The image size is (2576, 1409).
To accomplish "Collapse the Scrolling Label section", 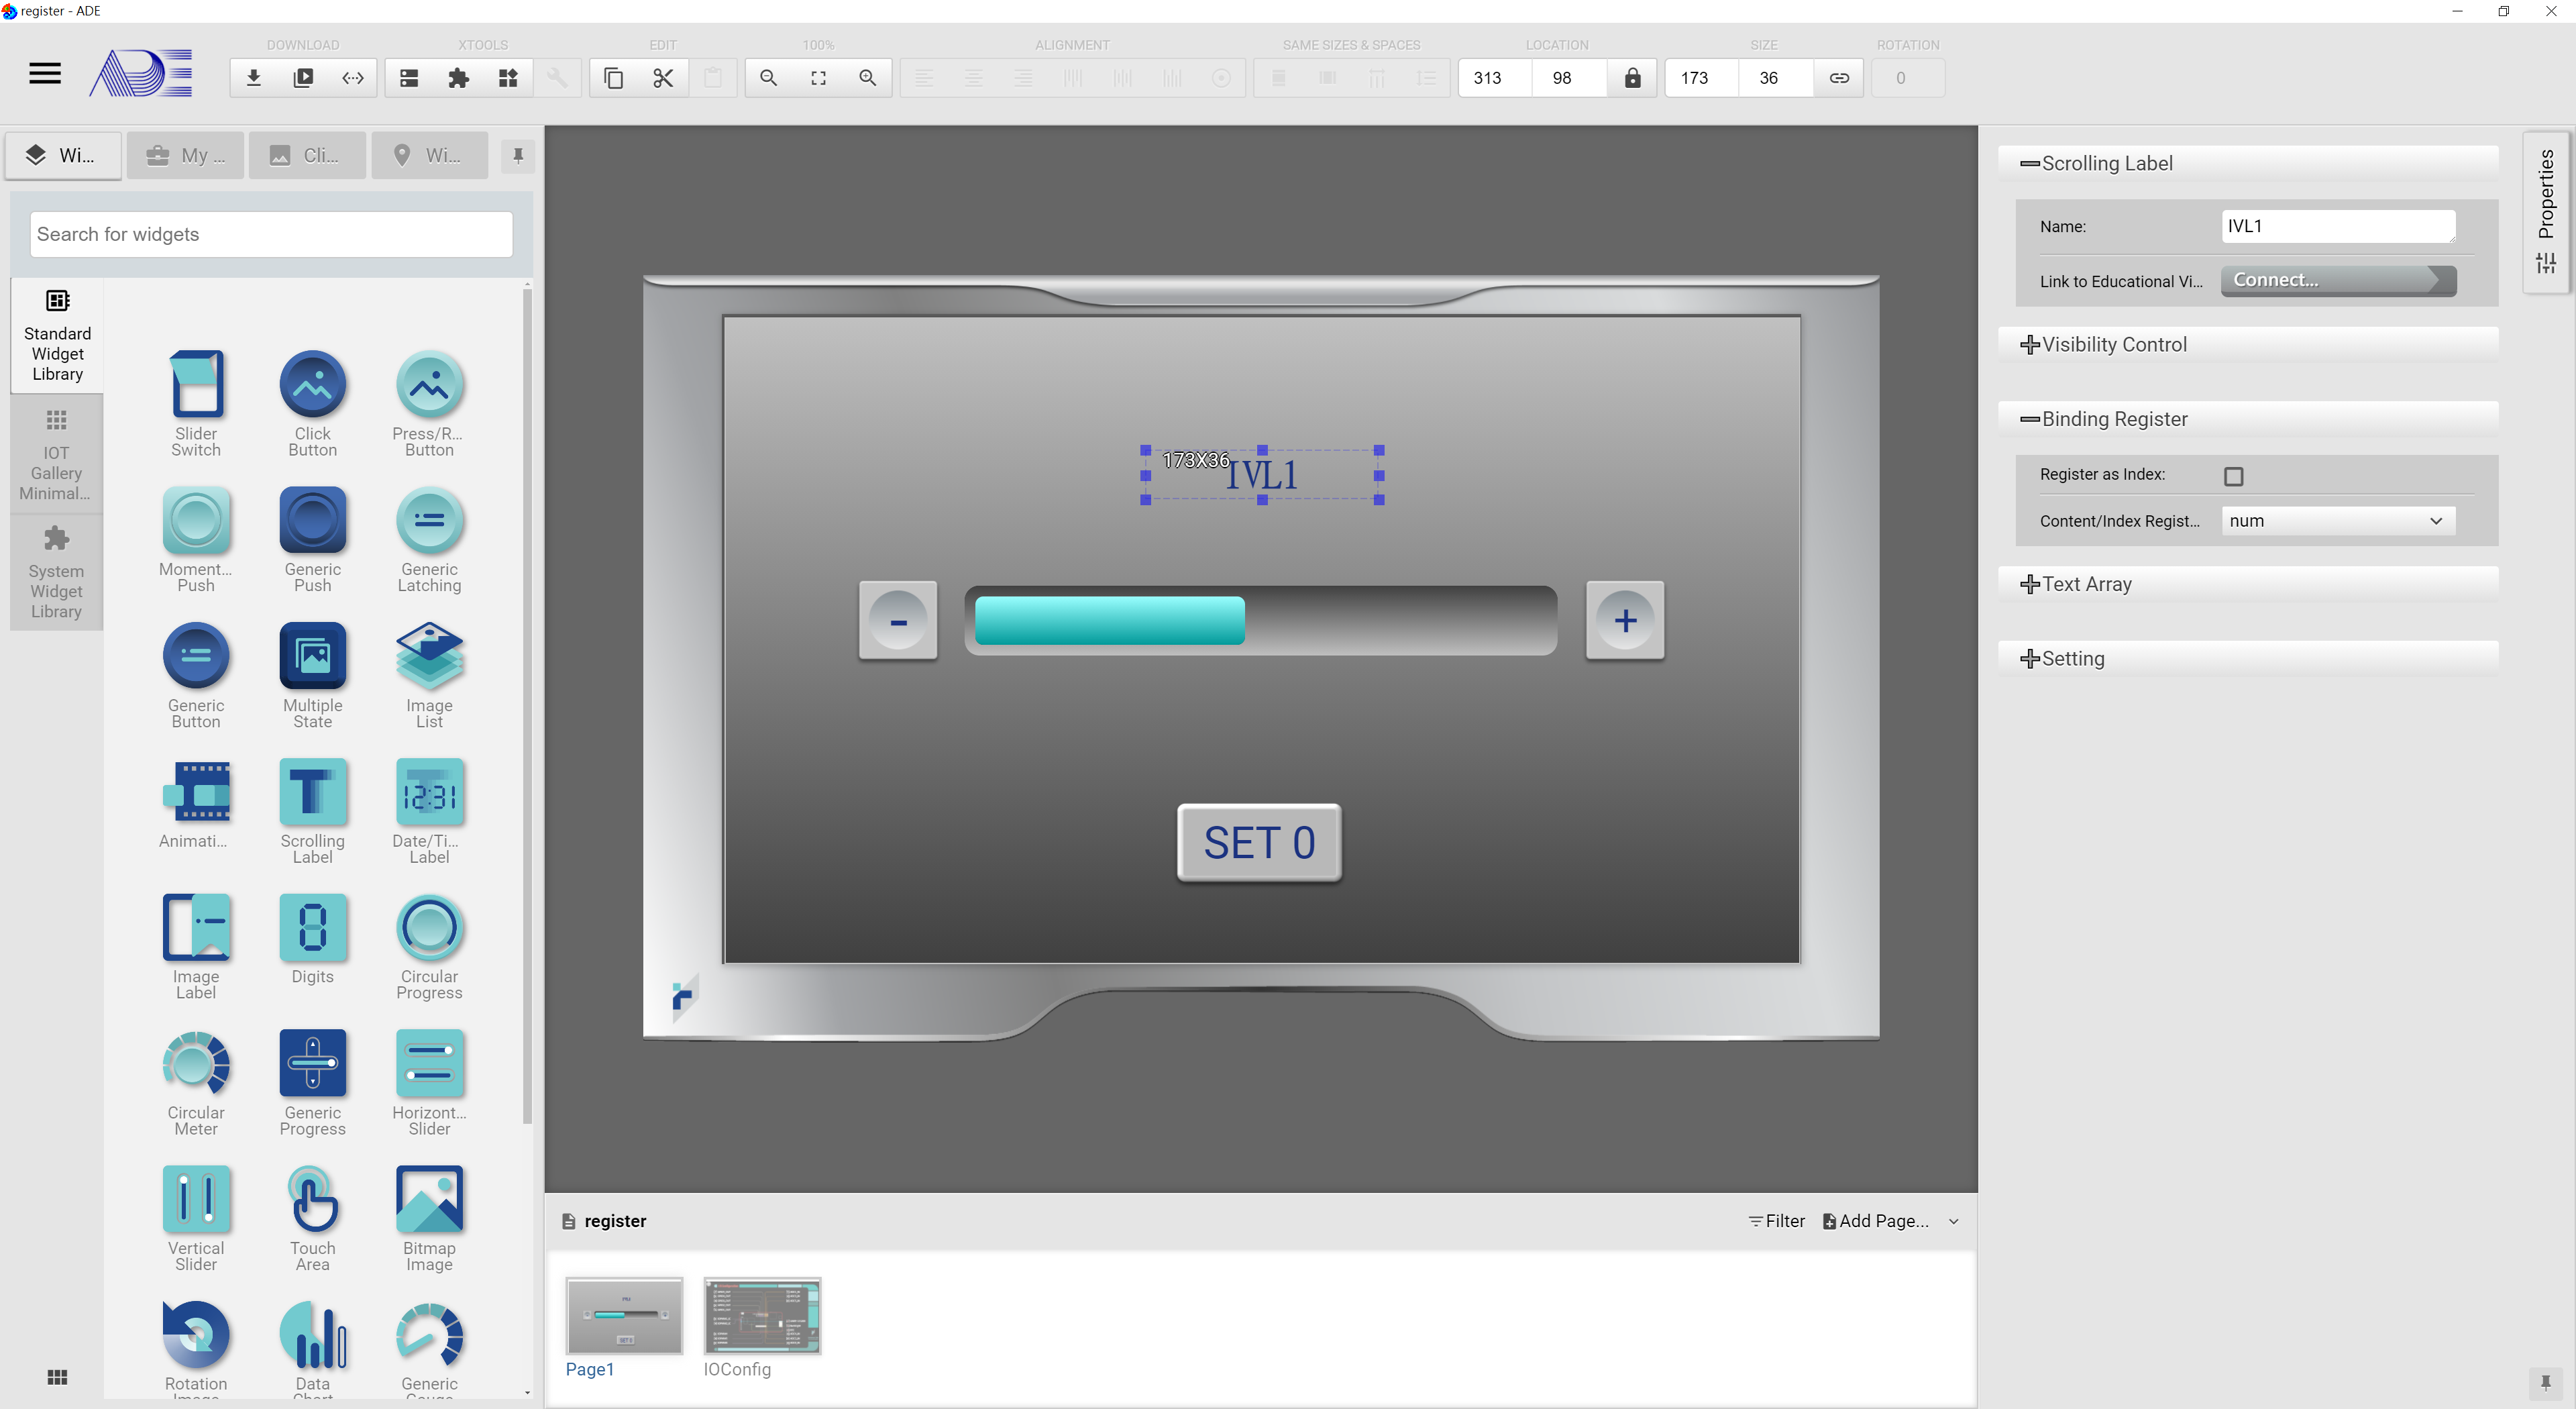I will [x=2248, y=164].
